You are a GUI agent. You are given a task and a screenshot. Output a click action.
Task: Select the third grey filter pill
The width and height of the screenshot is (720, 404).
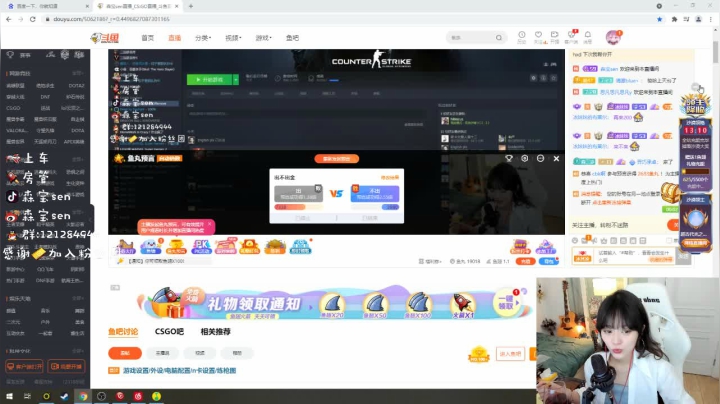coord(200,353)
